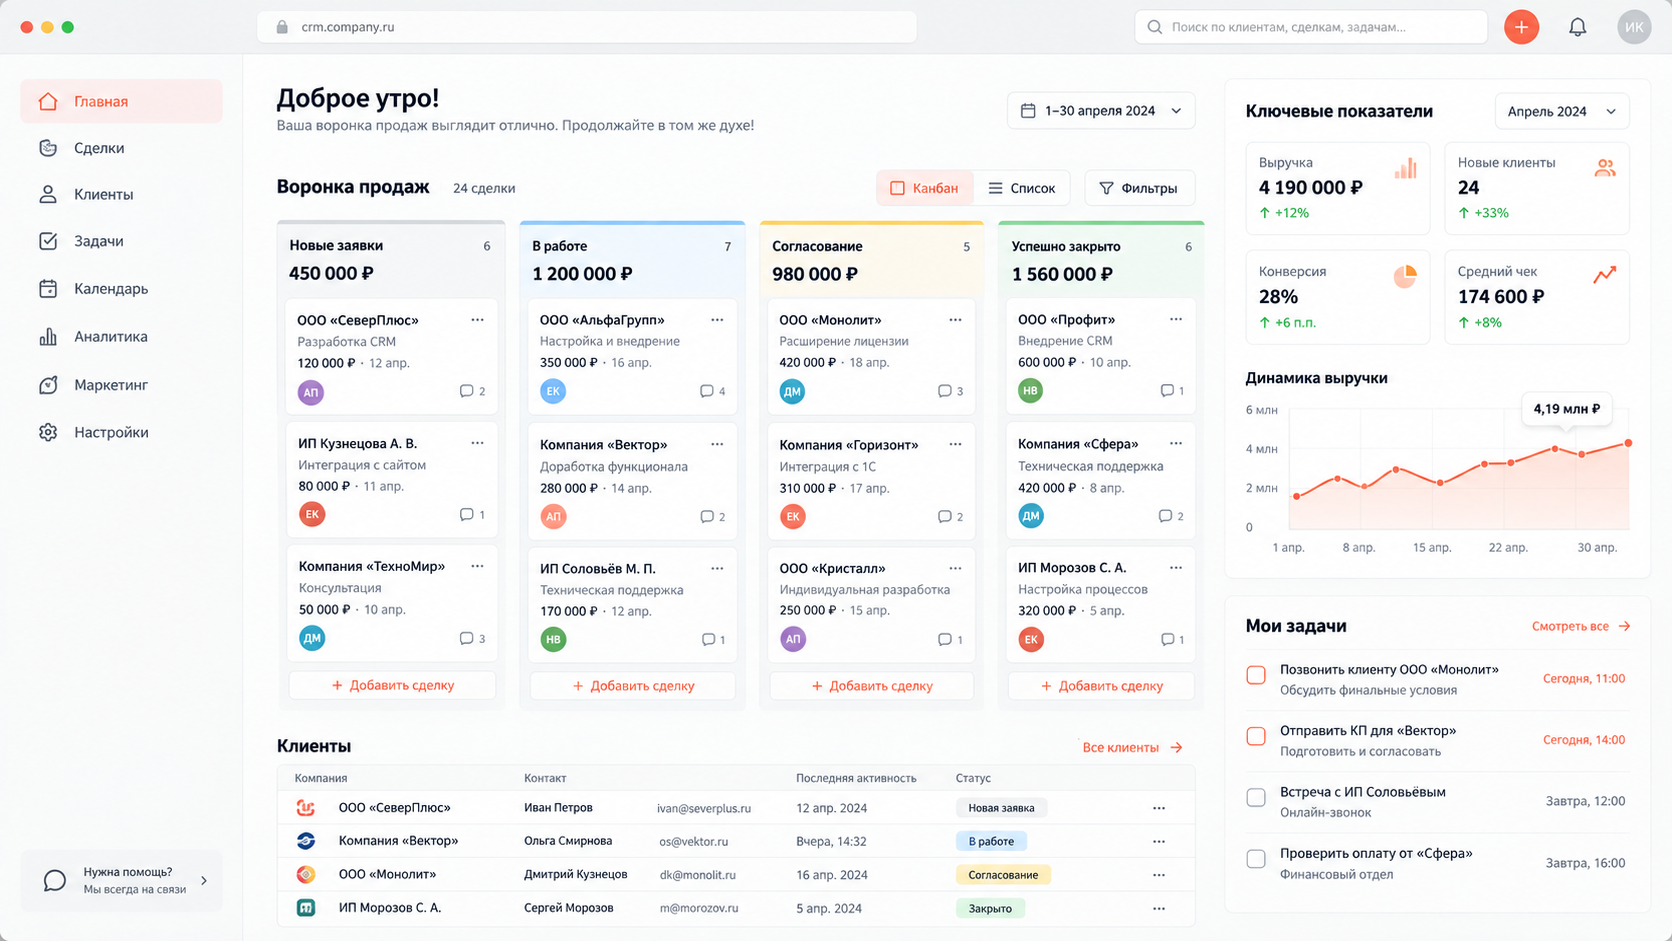This screenshot has height=941, width=1672.
Task: Click the red plus create button
Action: tap(1521, 27)
